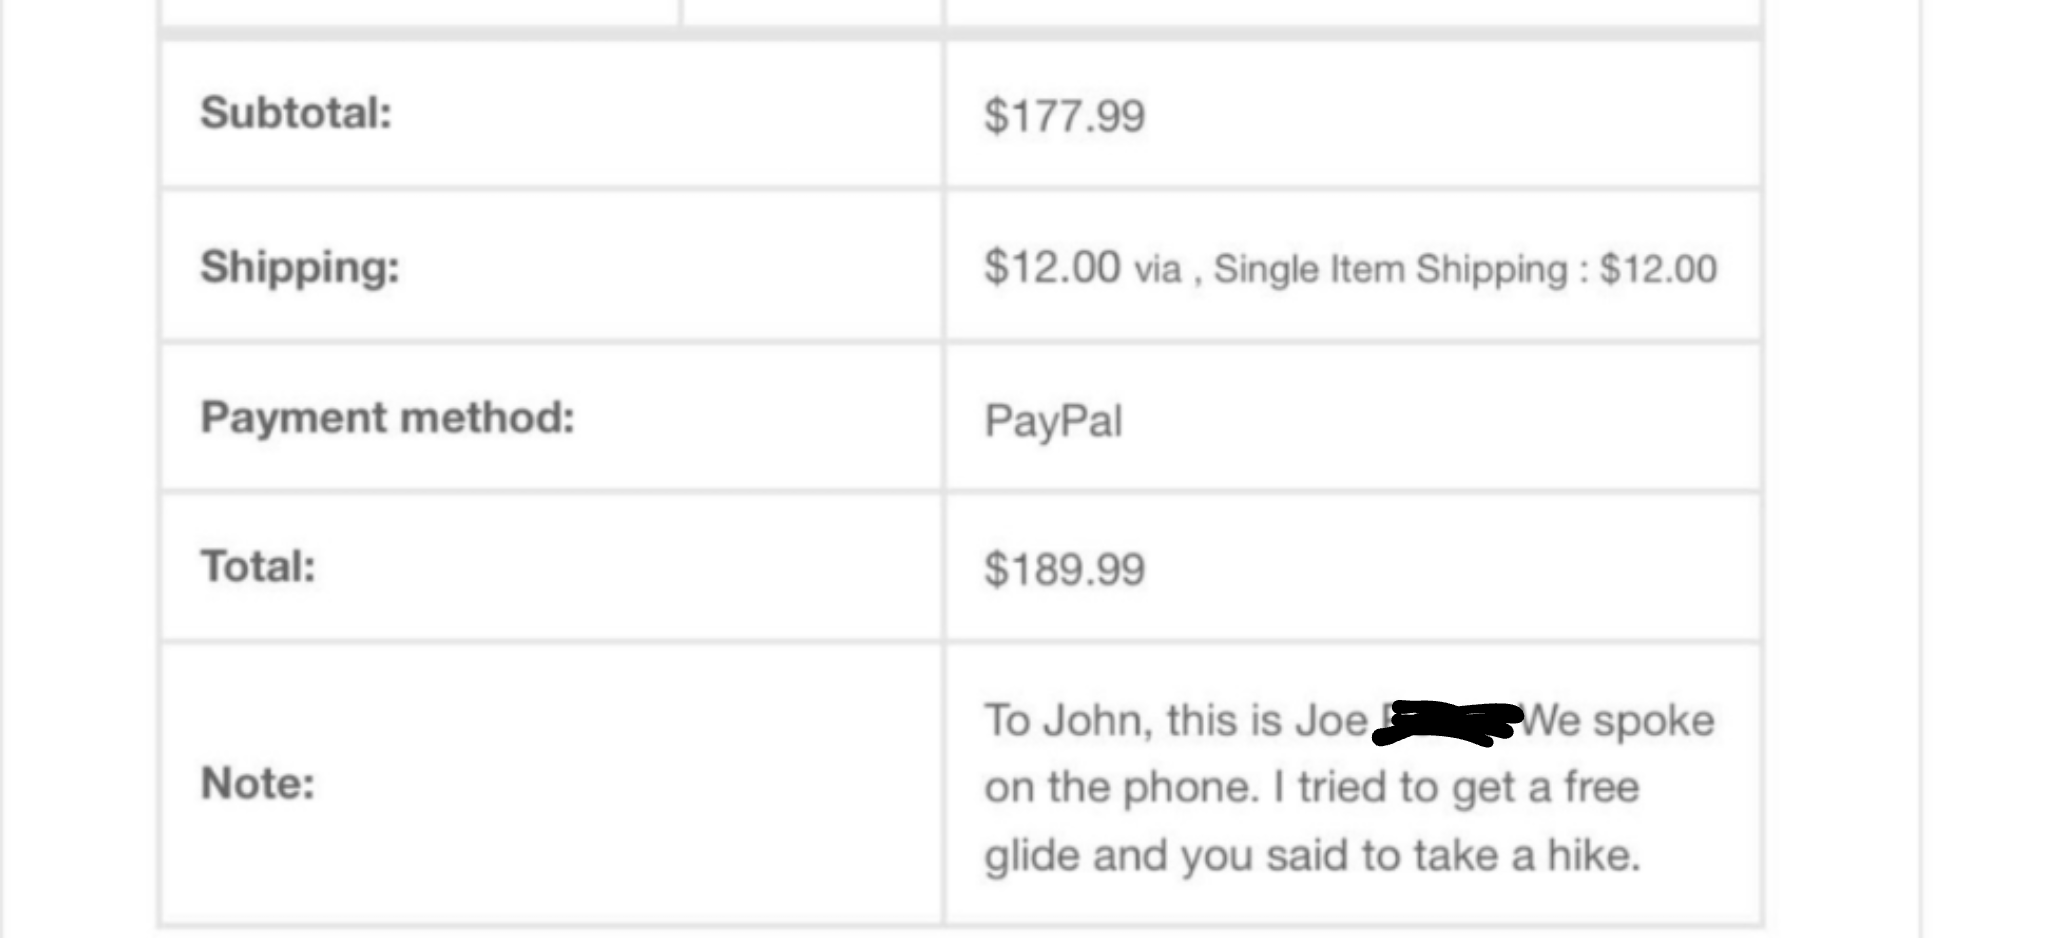This screenshot has height=938, width=2048.
Task: Click the Shipping label
Action: click(300, 267)
